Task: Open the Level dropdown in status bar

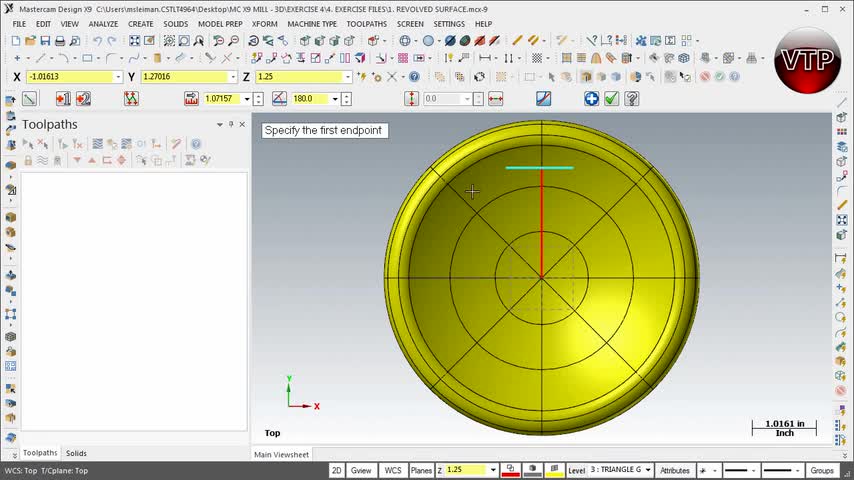Action: click(x=647, y=470)
